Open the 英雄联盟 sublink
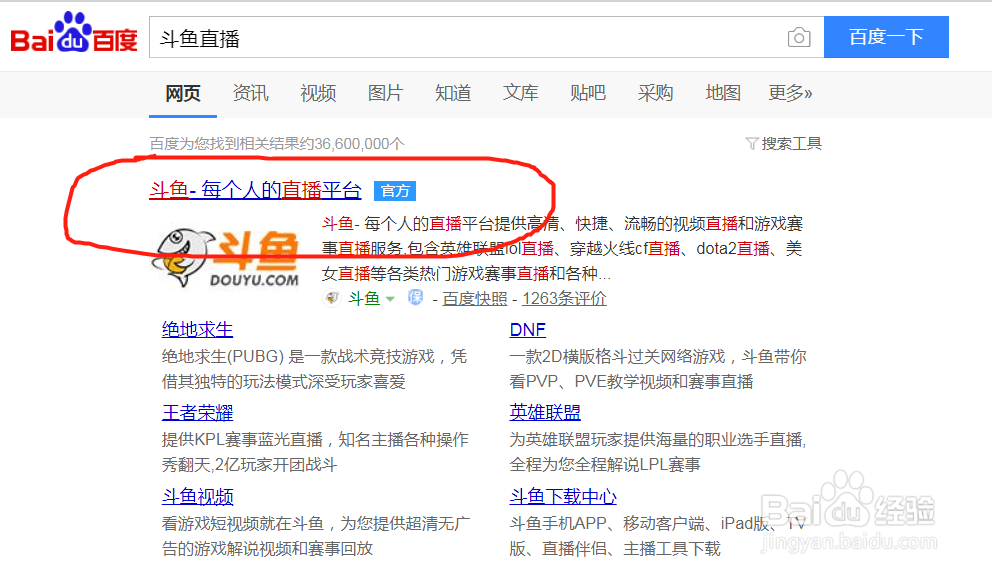The image size is (992, 576). (x=545, y=412)
